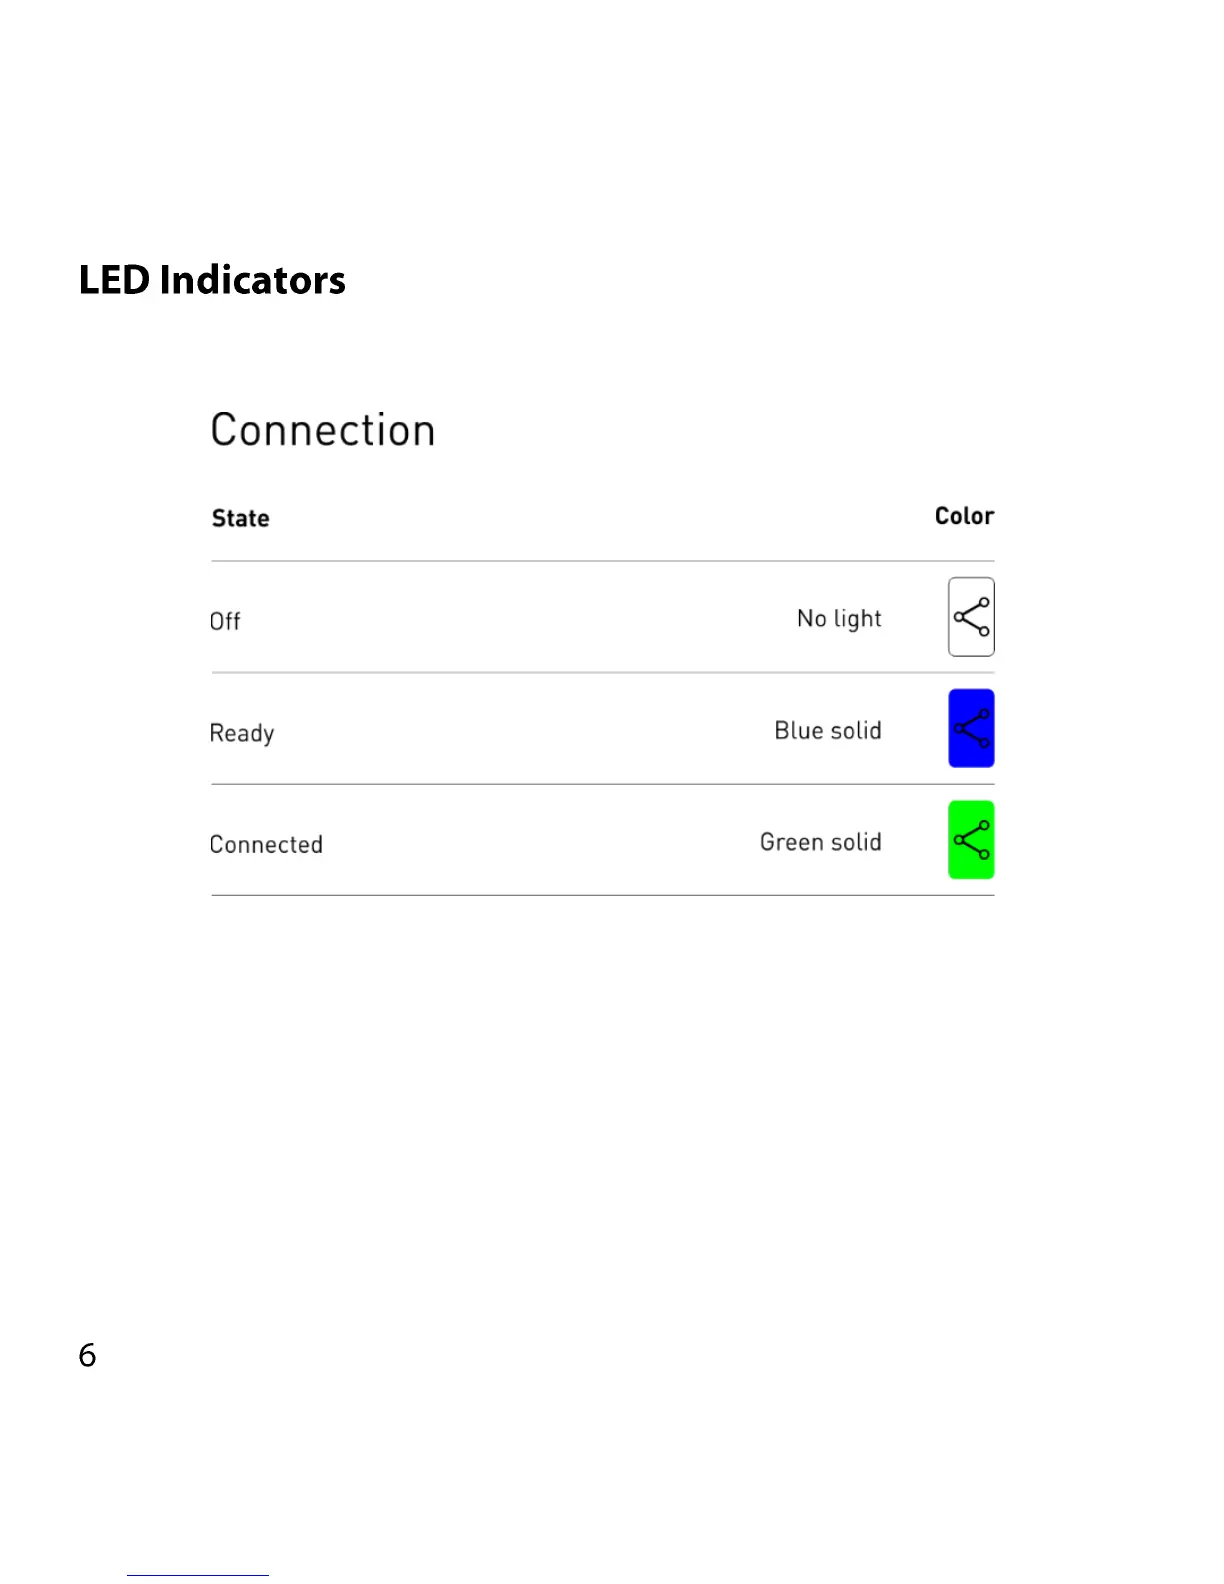Click the blue solid connection icon
Viewport: 1224px width, 1584px height.
[970, 728]
